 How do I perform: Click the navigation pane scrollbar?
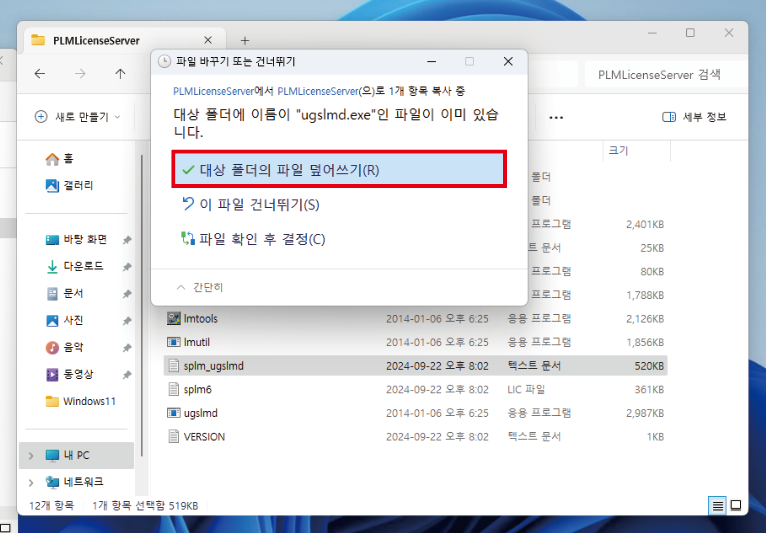(x=142, y=306)
